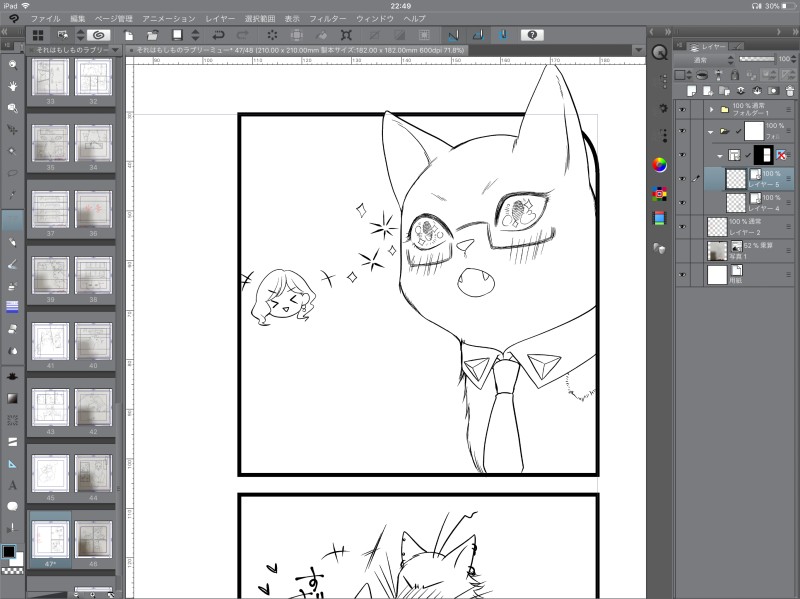The height and width of the screenshot is (599, 800).
Task: Click the Create layer mask icon
Action: tap(773, 91)
